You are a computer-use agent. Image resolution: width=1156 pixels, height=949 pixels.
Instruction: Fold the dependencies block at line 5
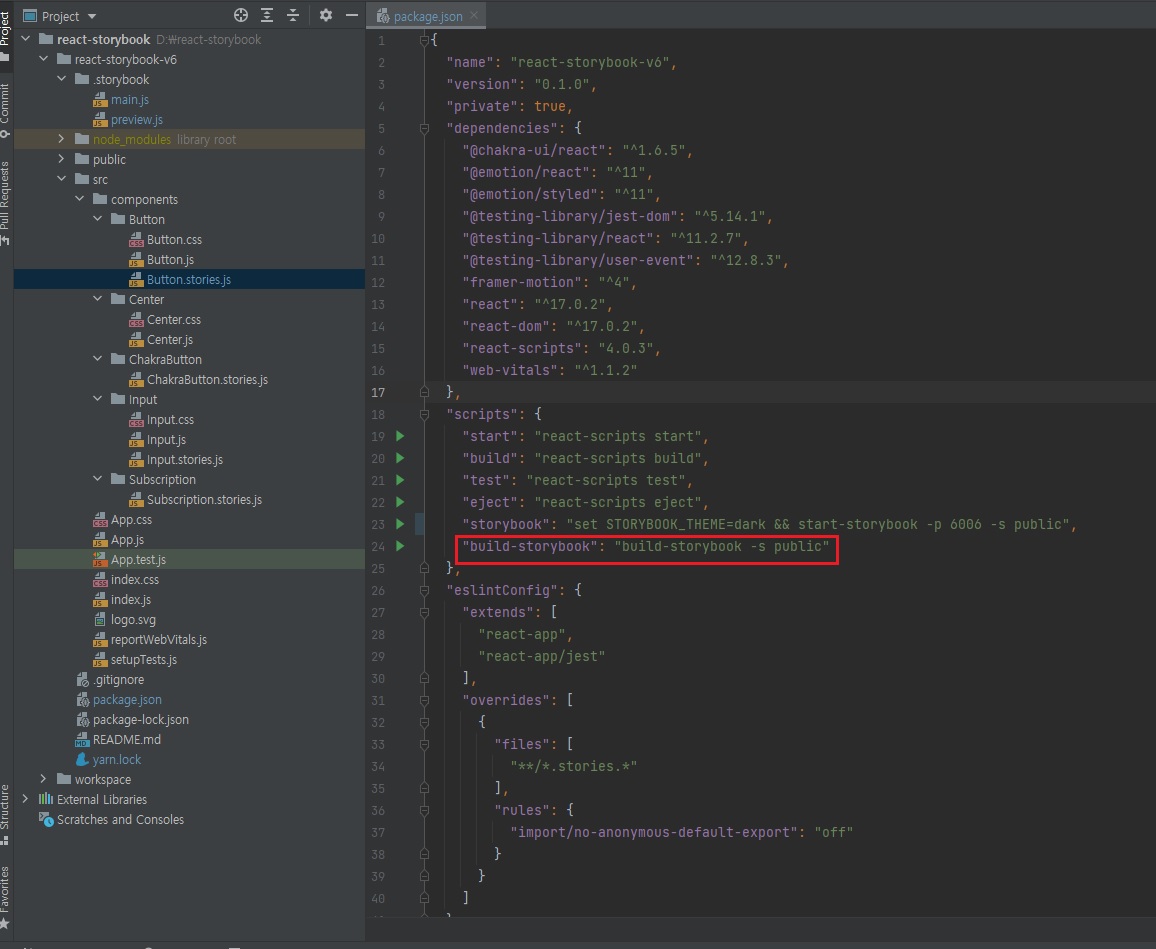[x=425, y=128]
